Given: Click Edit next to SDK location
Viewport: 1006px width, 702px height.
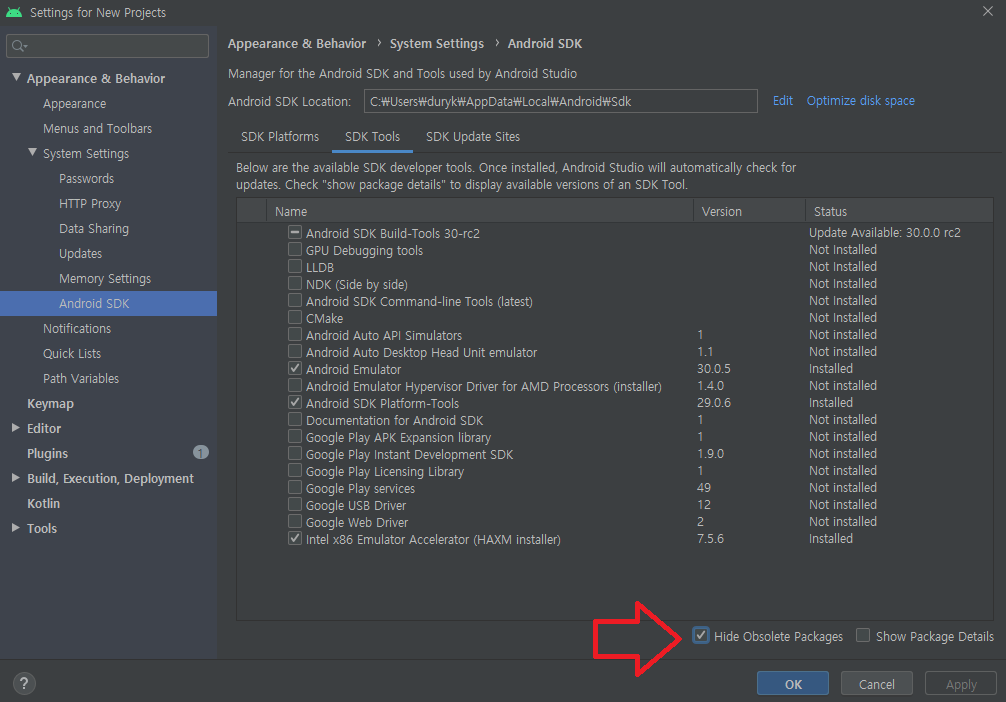Looking at the screenshot, I should point(782,101).
